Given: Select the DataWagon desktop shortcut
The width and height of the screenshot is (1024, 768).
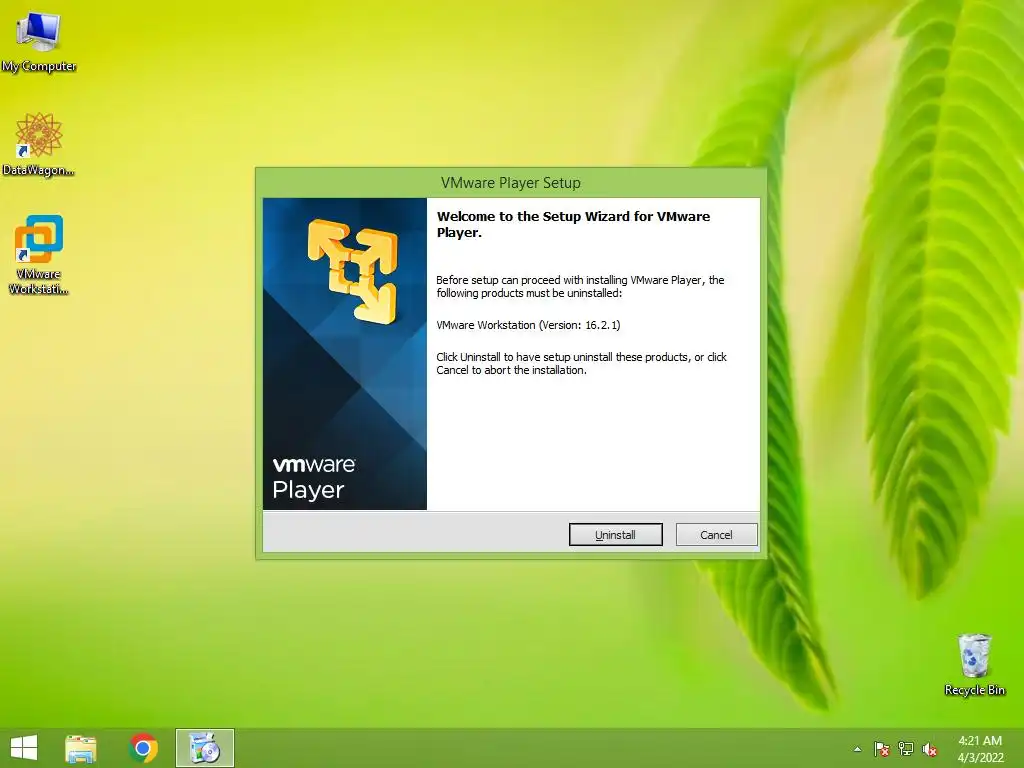Looking at the screenshot, I should point(39,144).
